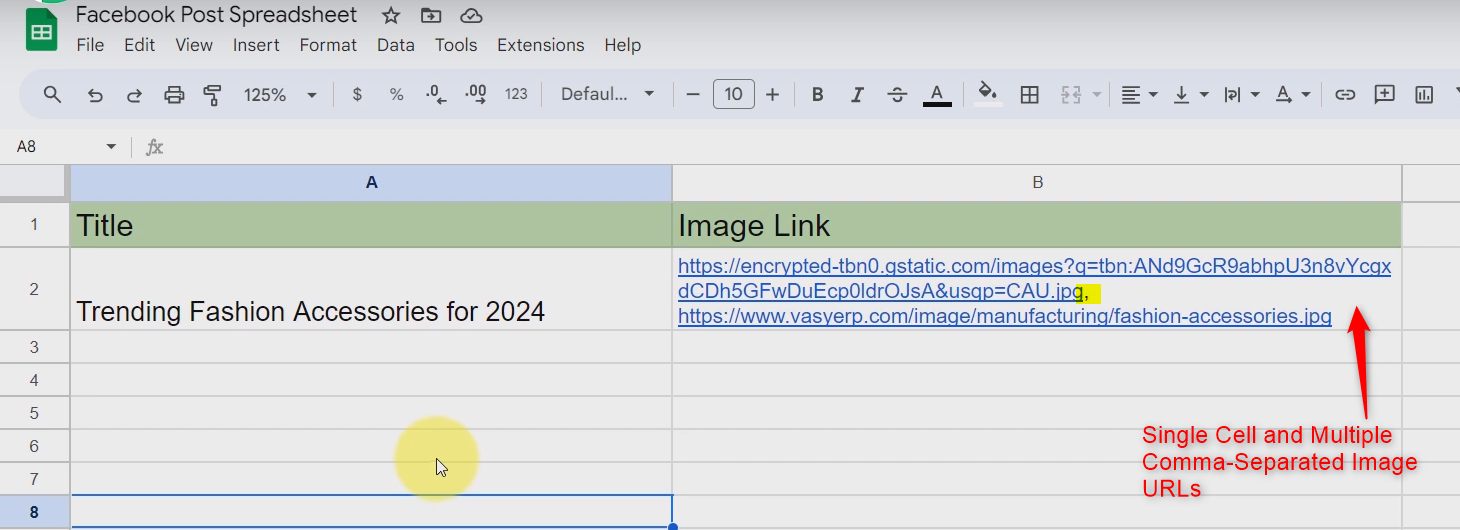
Task: Toggle strikethrough formatting
Action: (897, 95)
